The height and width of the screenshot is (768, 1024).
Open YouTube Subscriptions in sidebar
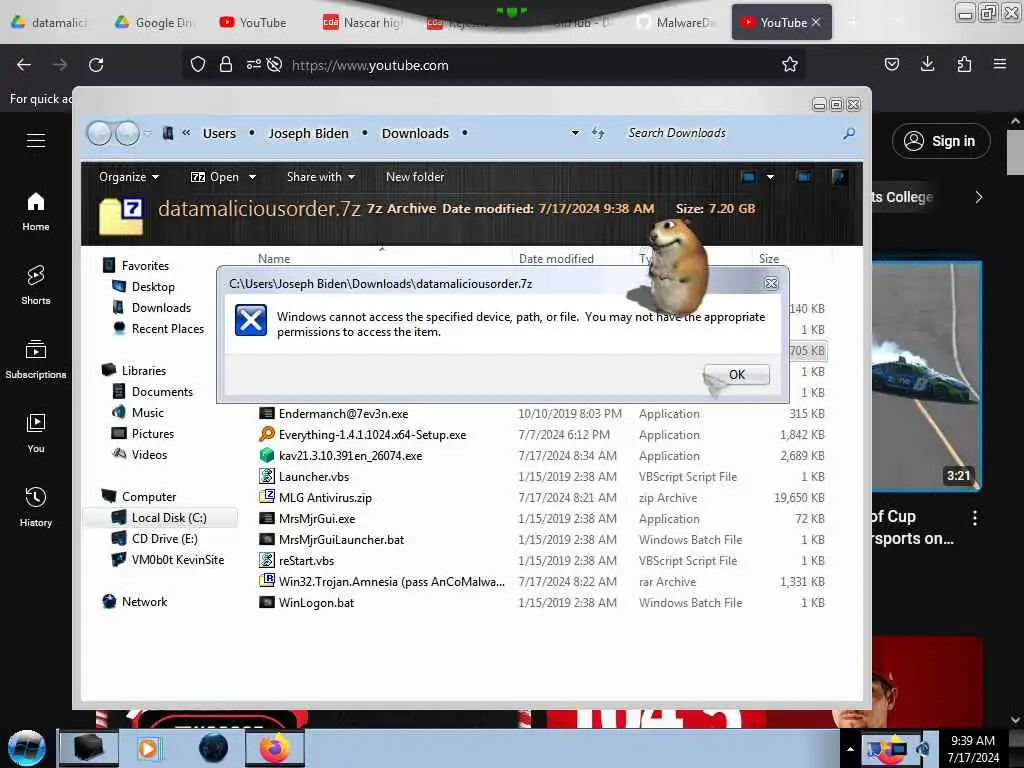pyautogui.click(x=36, y=359)
